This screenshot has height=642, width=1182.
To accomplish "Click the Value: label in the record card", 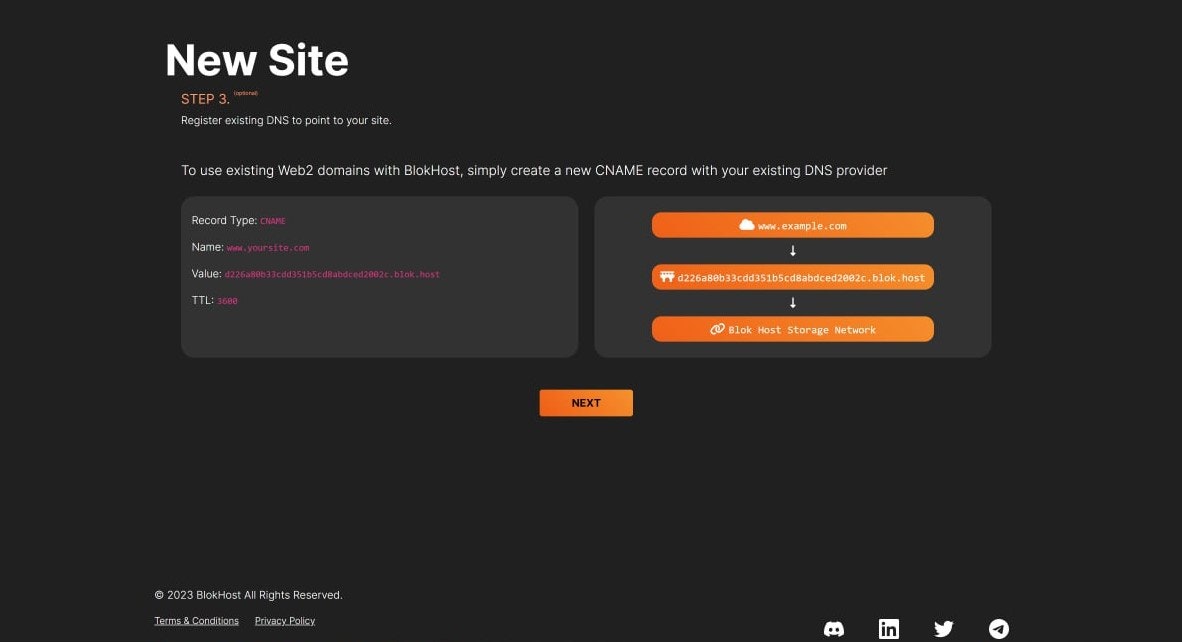I will click(207, 274).
